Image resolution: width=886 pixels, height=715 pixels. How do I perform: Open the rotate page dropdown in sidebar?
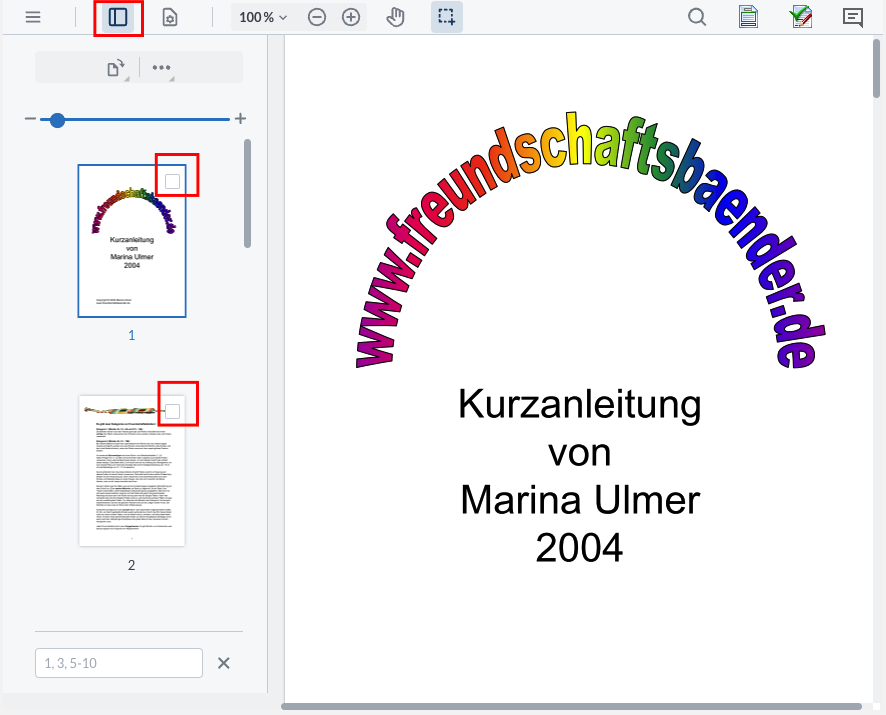(x=116, y=68)
